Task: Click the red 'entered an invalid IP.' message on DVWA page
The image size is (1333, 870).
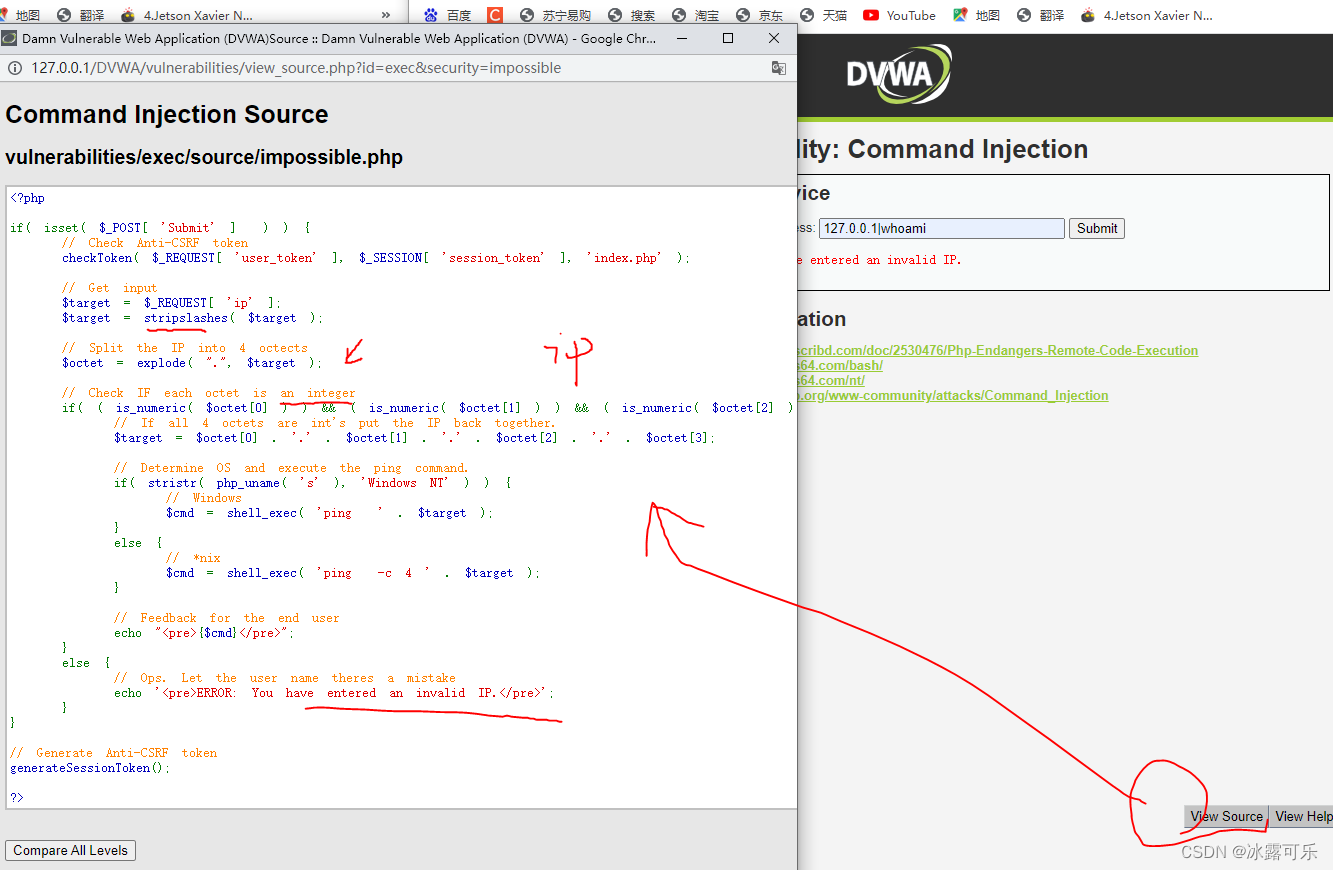Action: [x=879, y=260]
